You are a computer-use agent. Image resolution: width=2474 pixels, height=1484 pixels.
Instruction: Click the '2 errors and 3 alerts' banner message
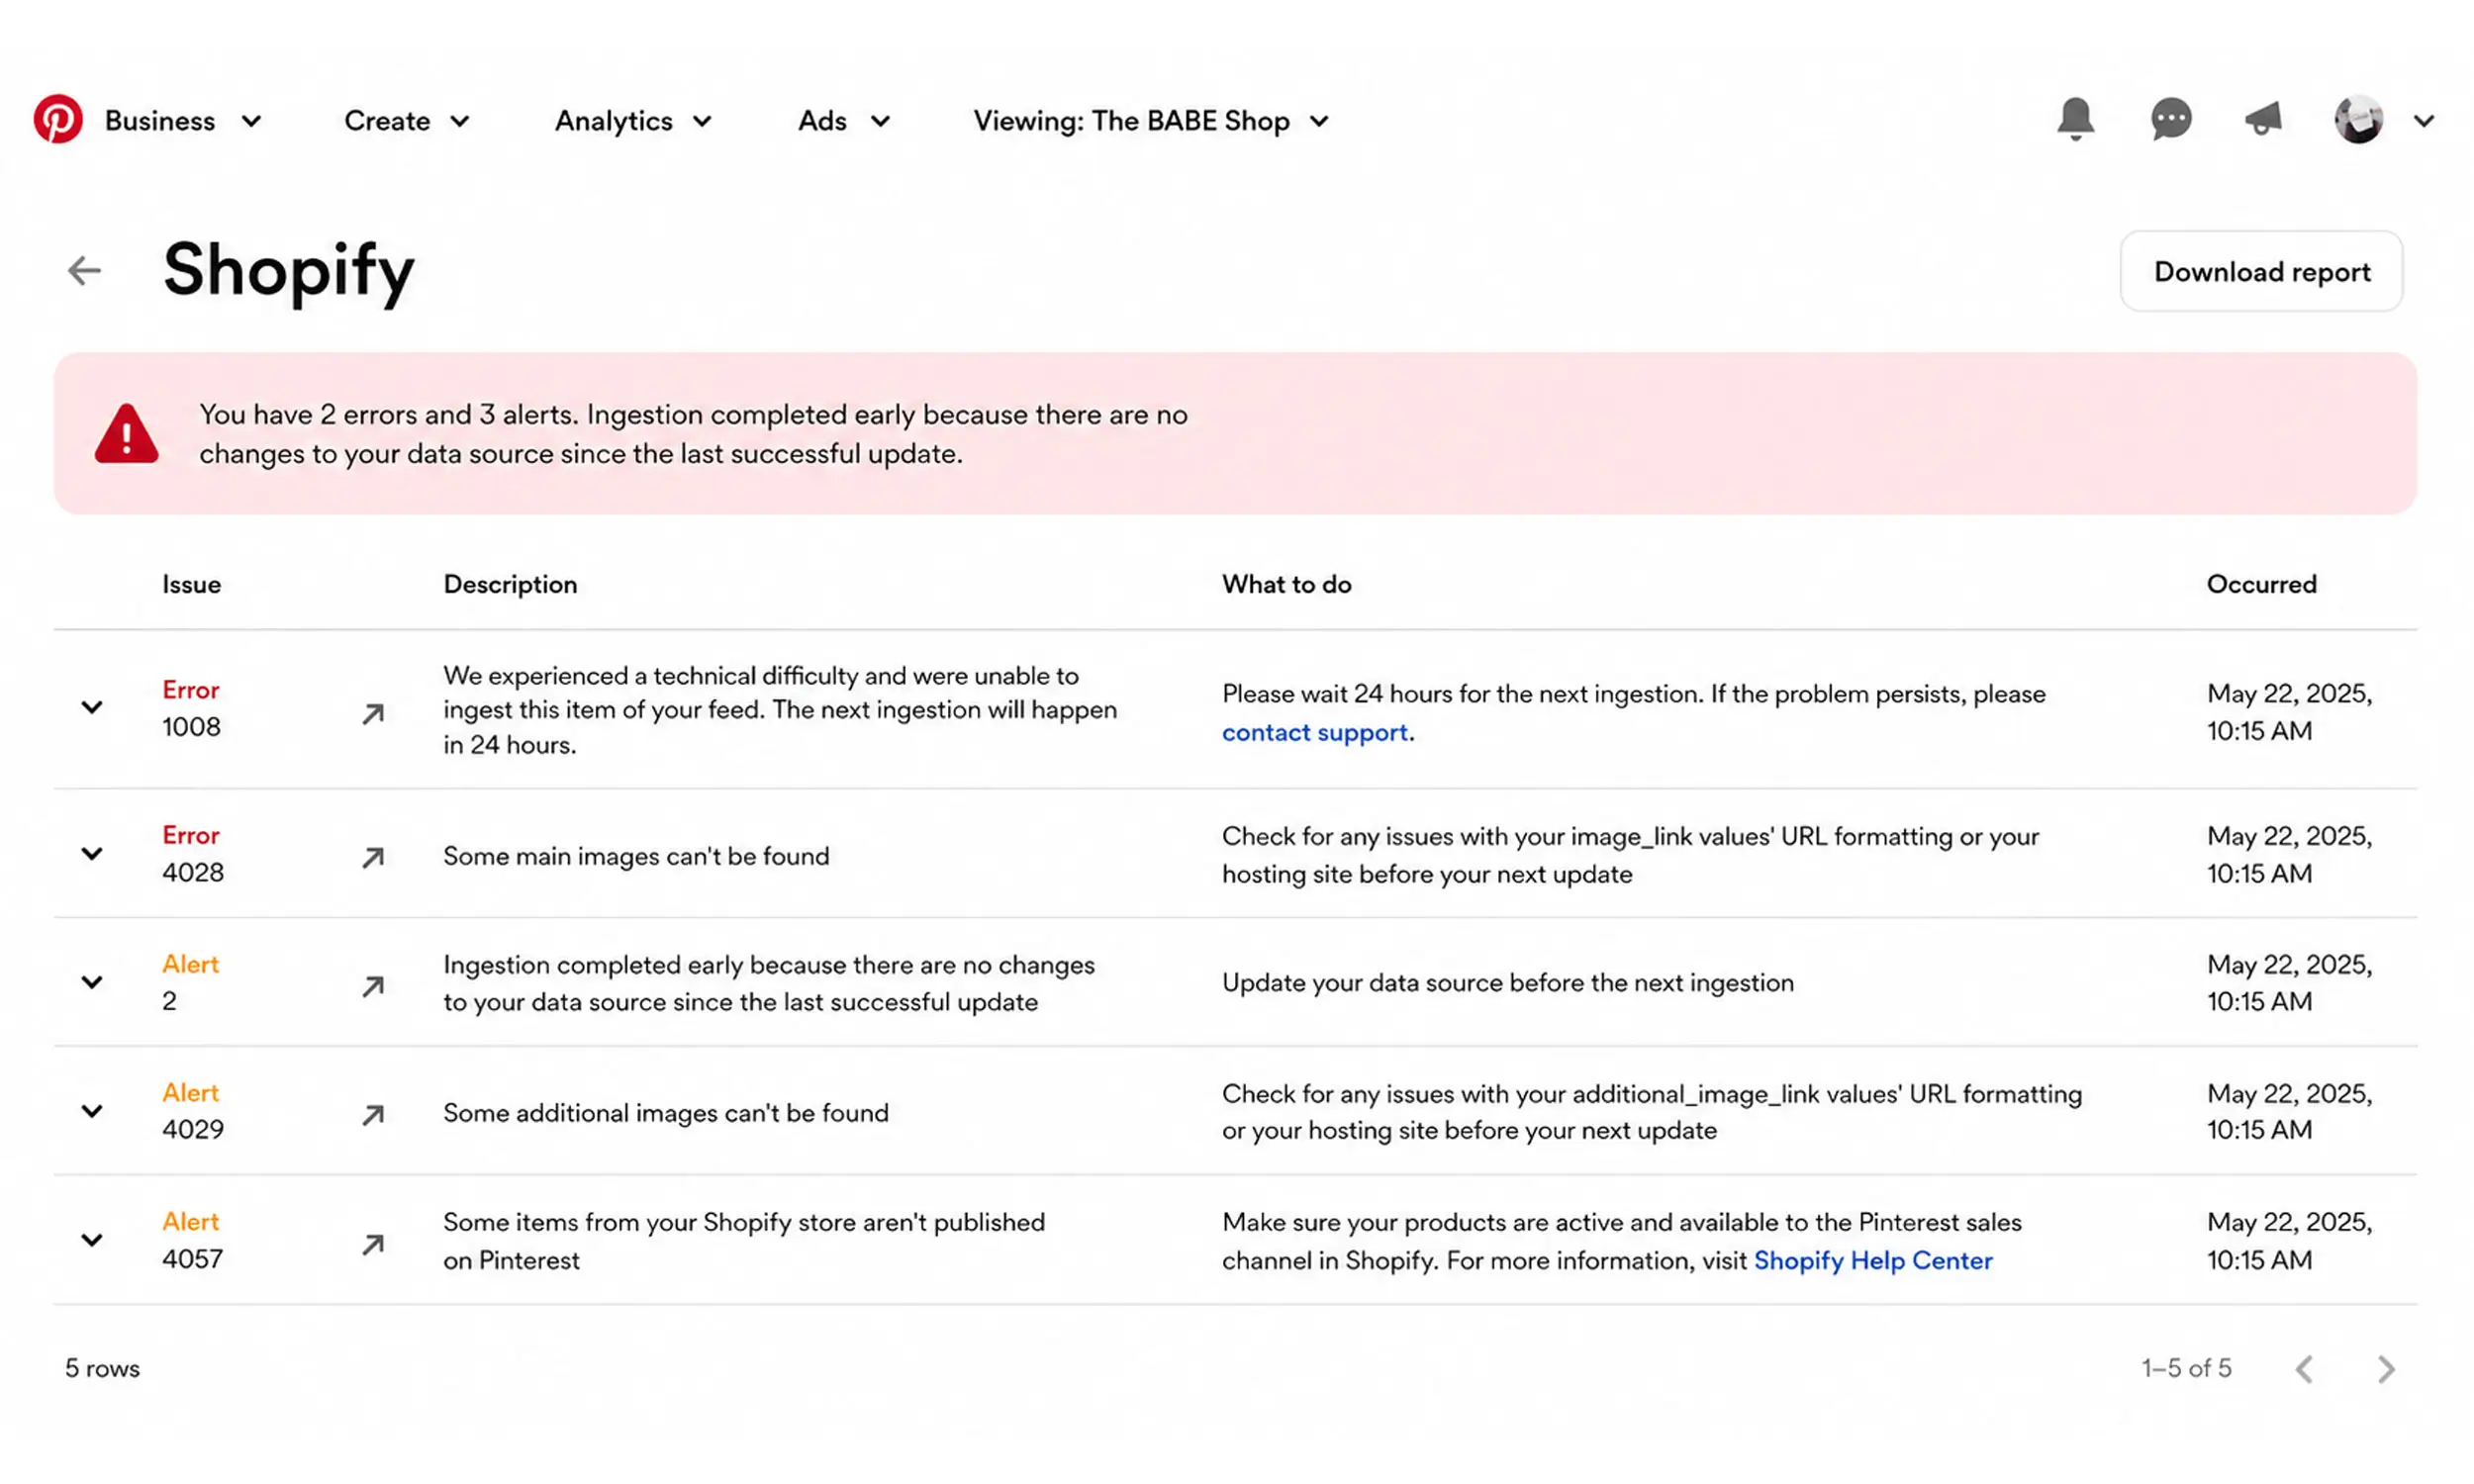(x=693, y=434)
